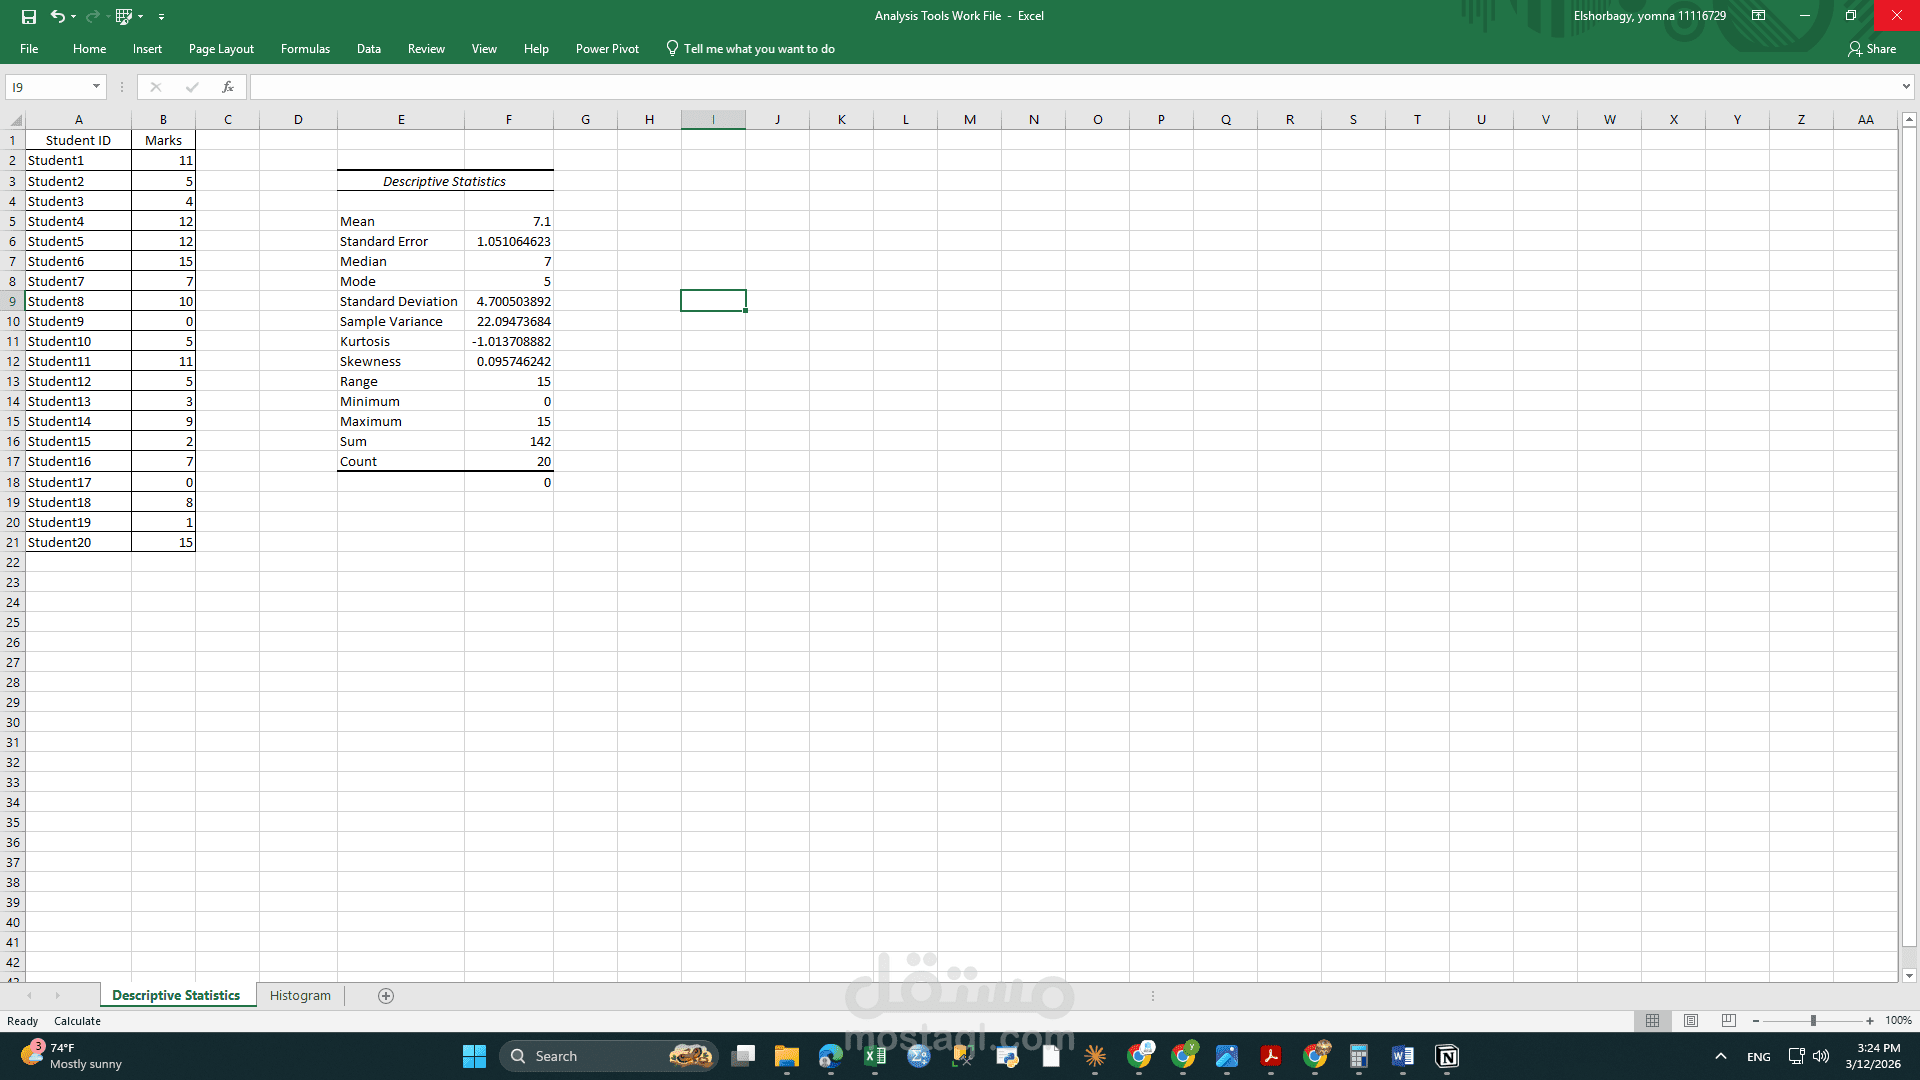Image resolution: width=1920 pixels, height=1080 pixels.
Task: Open the Word app from the taskbar
Action: [1402, 1056]
